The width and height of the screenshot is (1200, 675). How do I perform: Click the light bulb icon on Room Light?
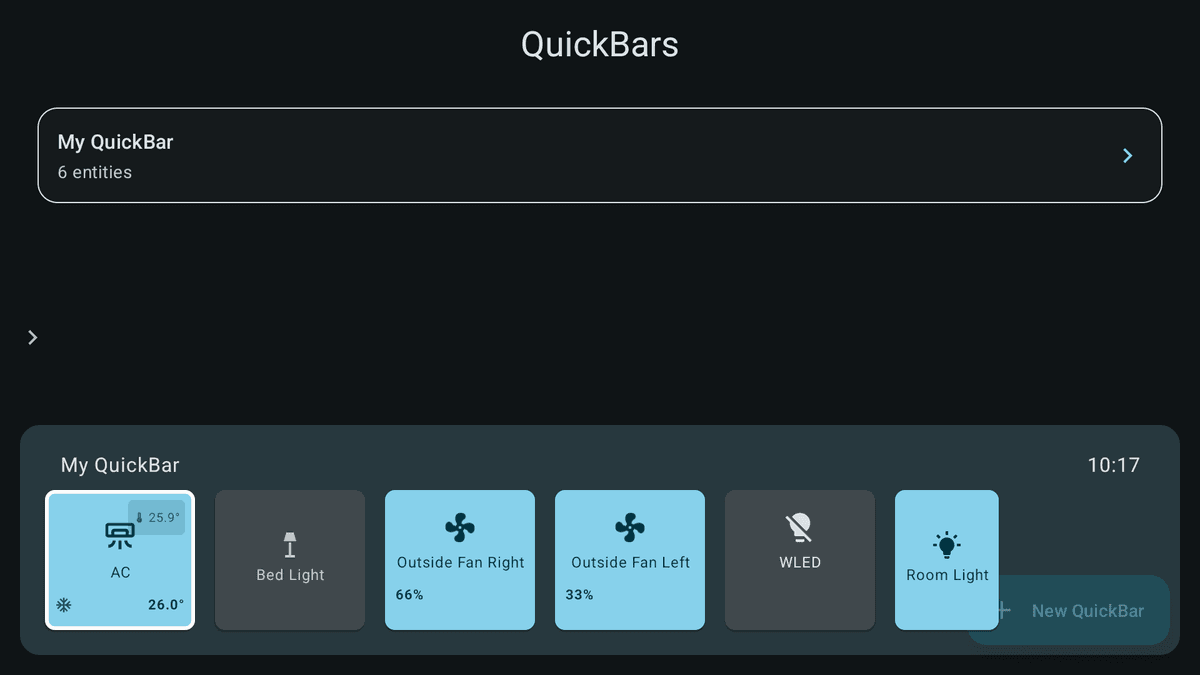click(x=946, y=543)
